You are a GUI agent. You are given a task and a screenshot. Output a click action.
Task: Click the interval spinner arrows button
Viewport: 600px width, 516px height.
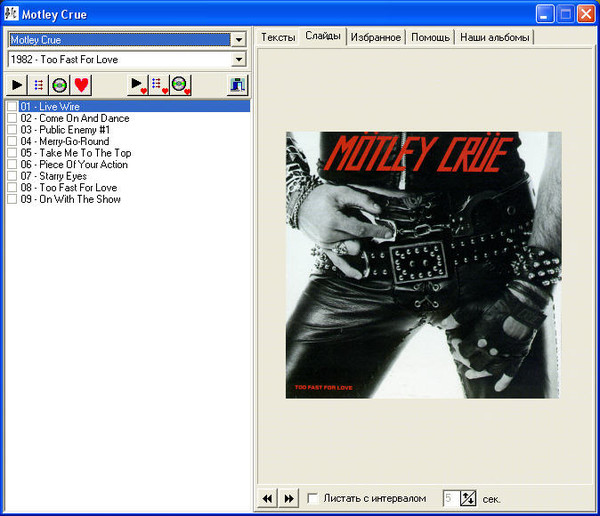tap(468, 498)
